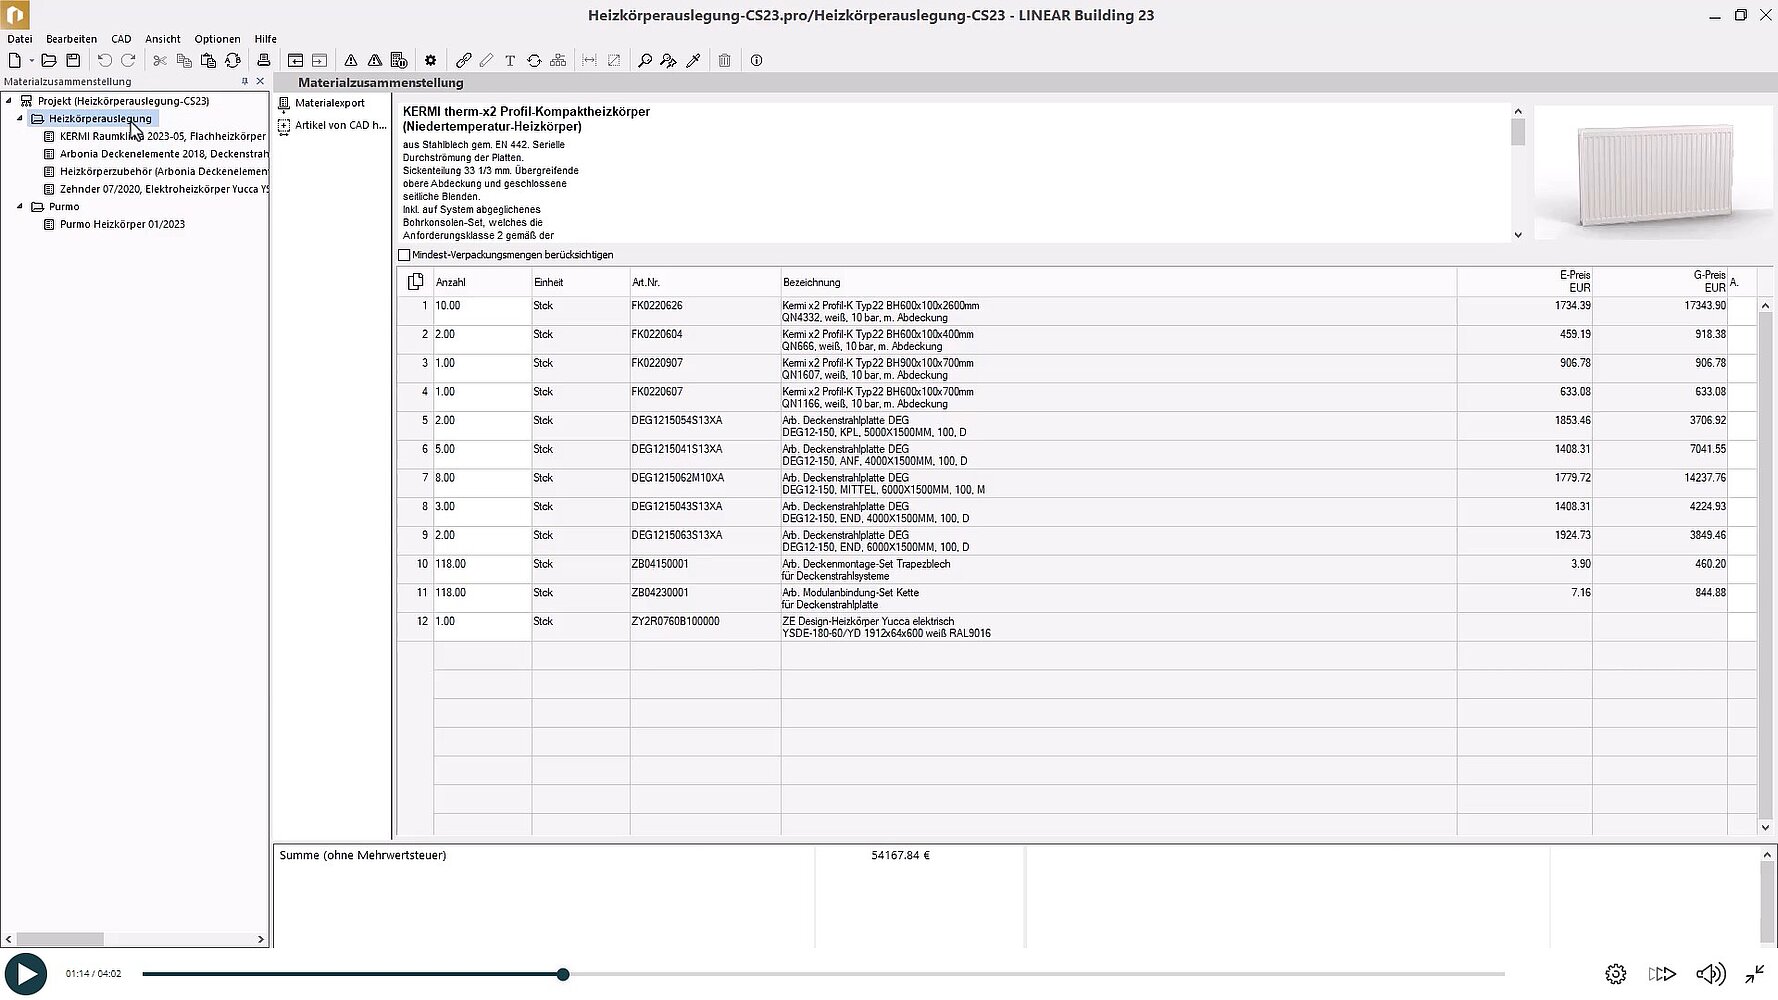
Task: Open file with the folder toolbar icon
Action: pyautogui.click(x=48, y=61)
